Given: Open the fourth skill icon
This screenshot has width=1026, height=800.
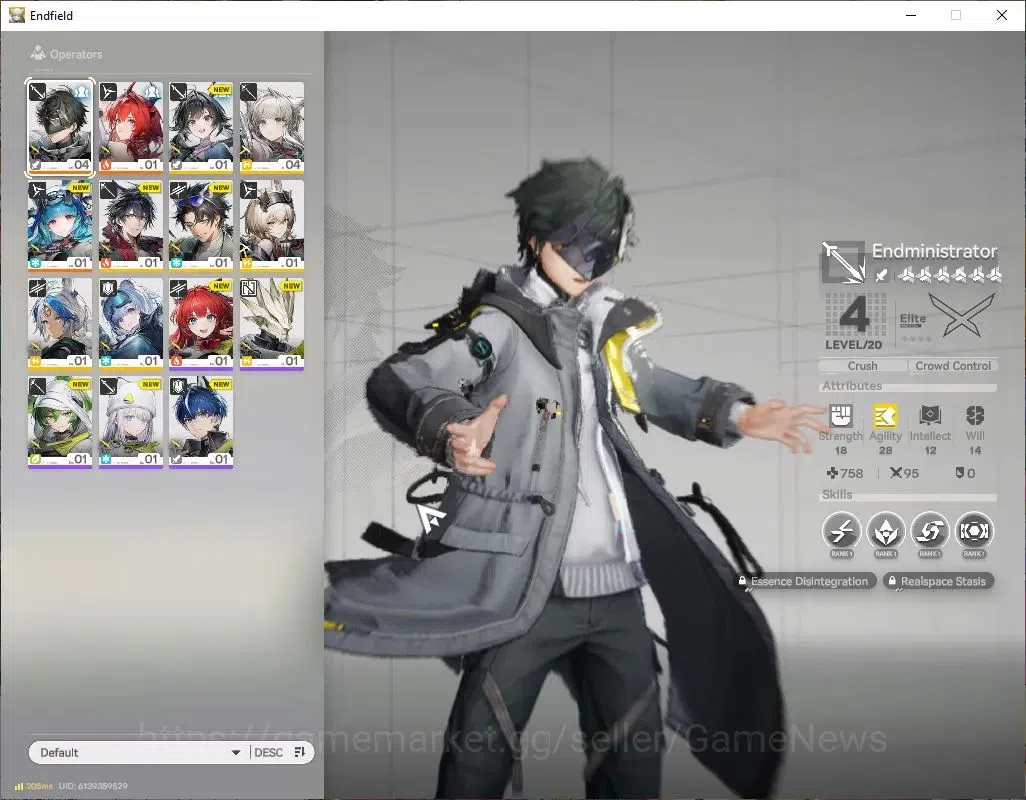Looking at the screenshot, I should [x=974, y=530].
